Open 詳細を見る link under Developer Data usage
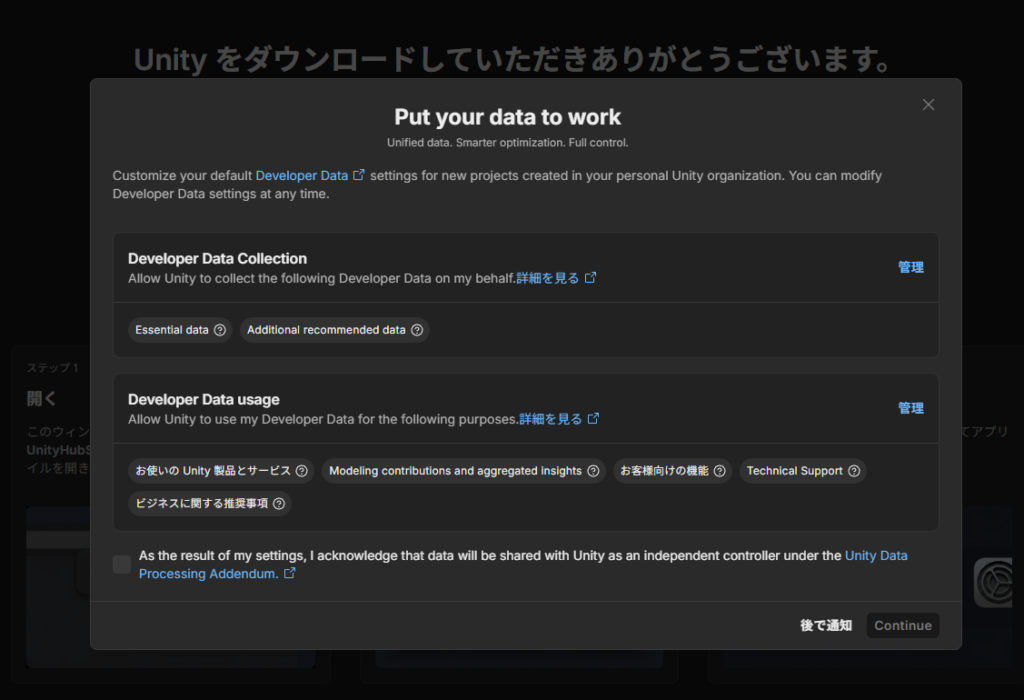The height and width of the screenshot is (700, 1024). (x=550, y=419)
